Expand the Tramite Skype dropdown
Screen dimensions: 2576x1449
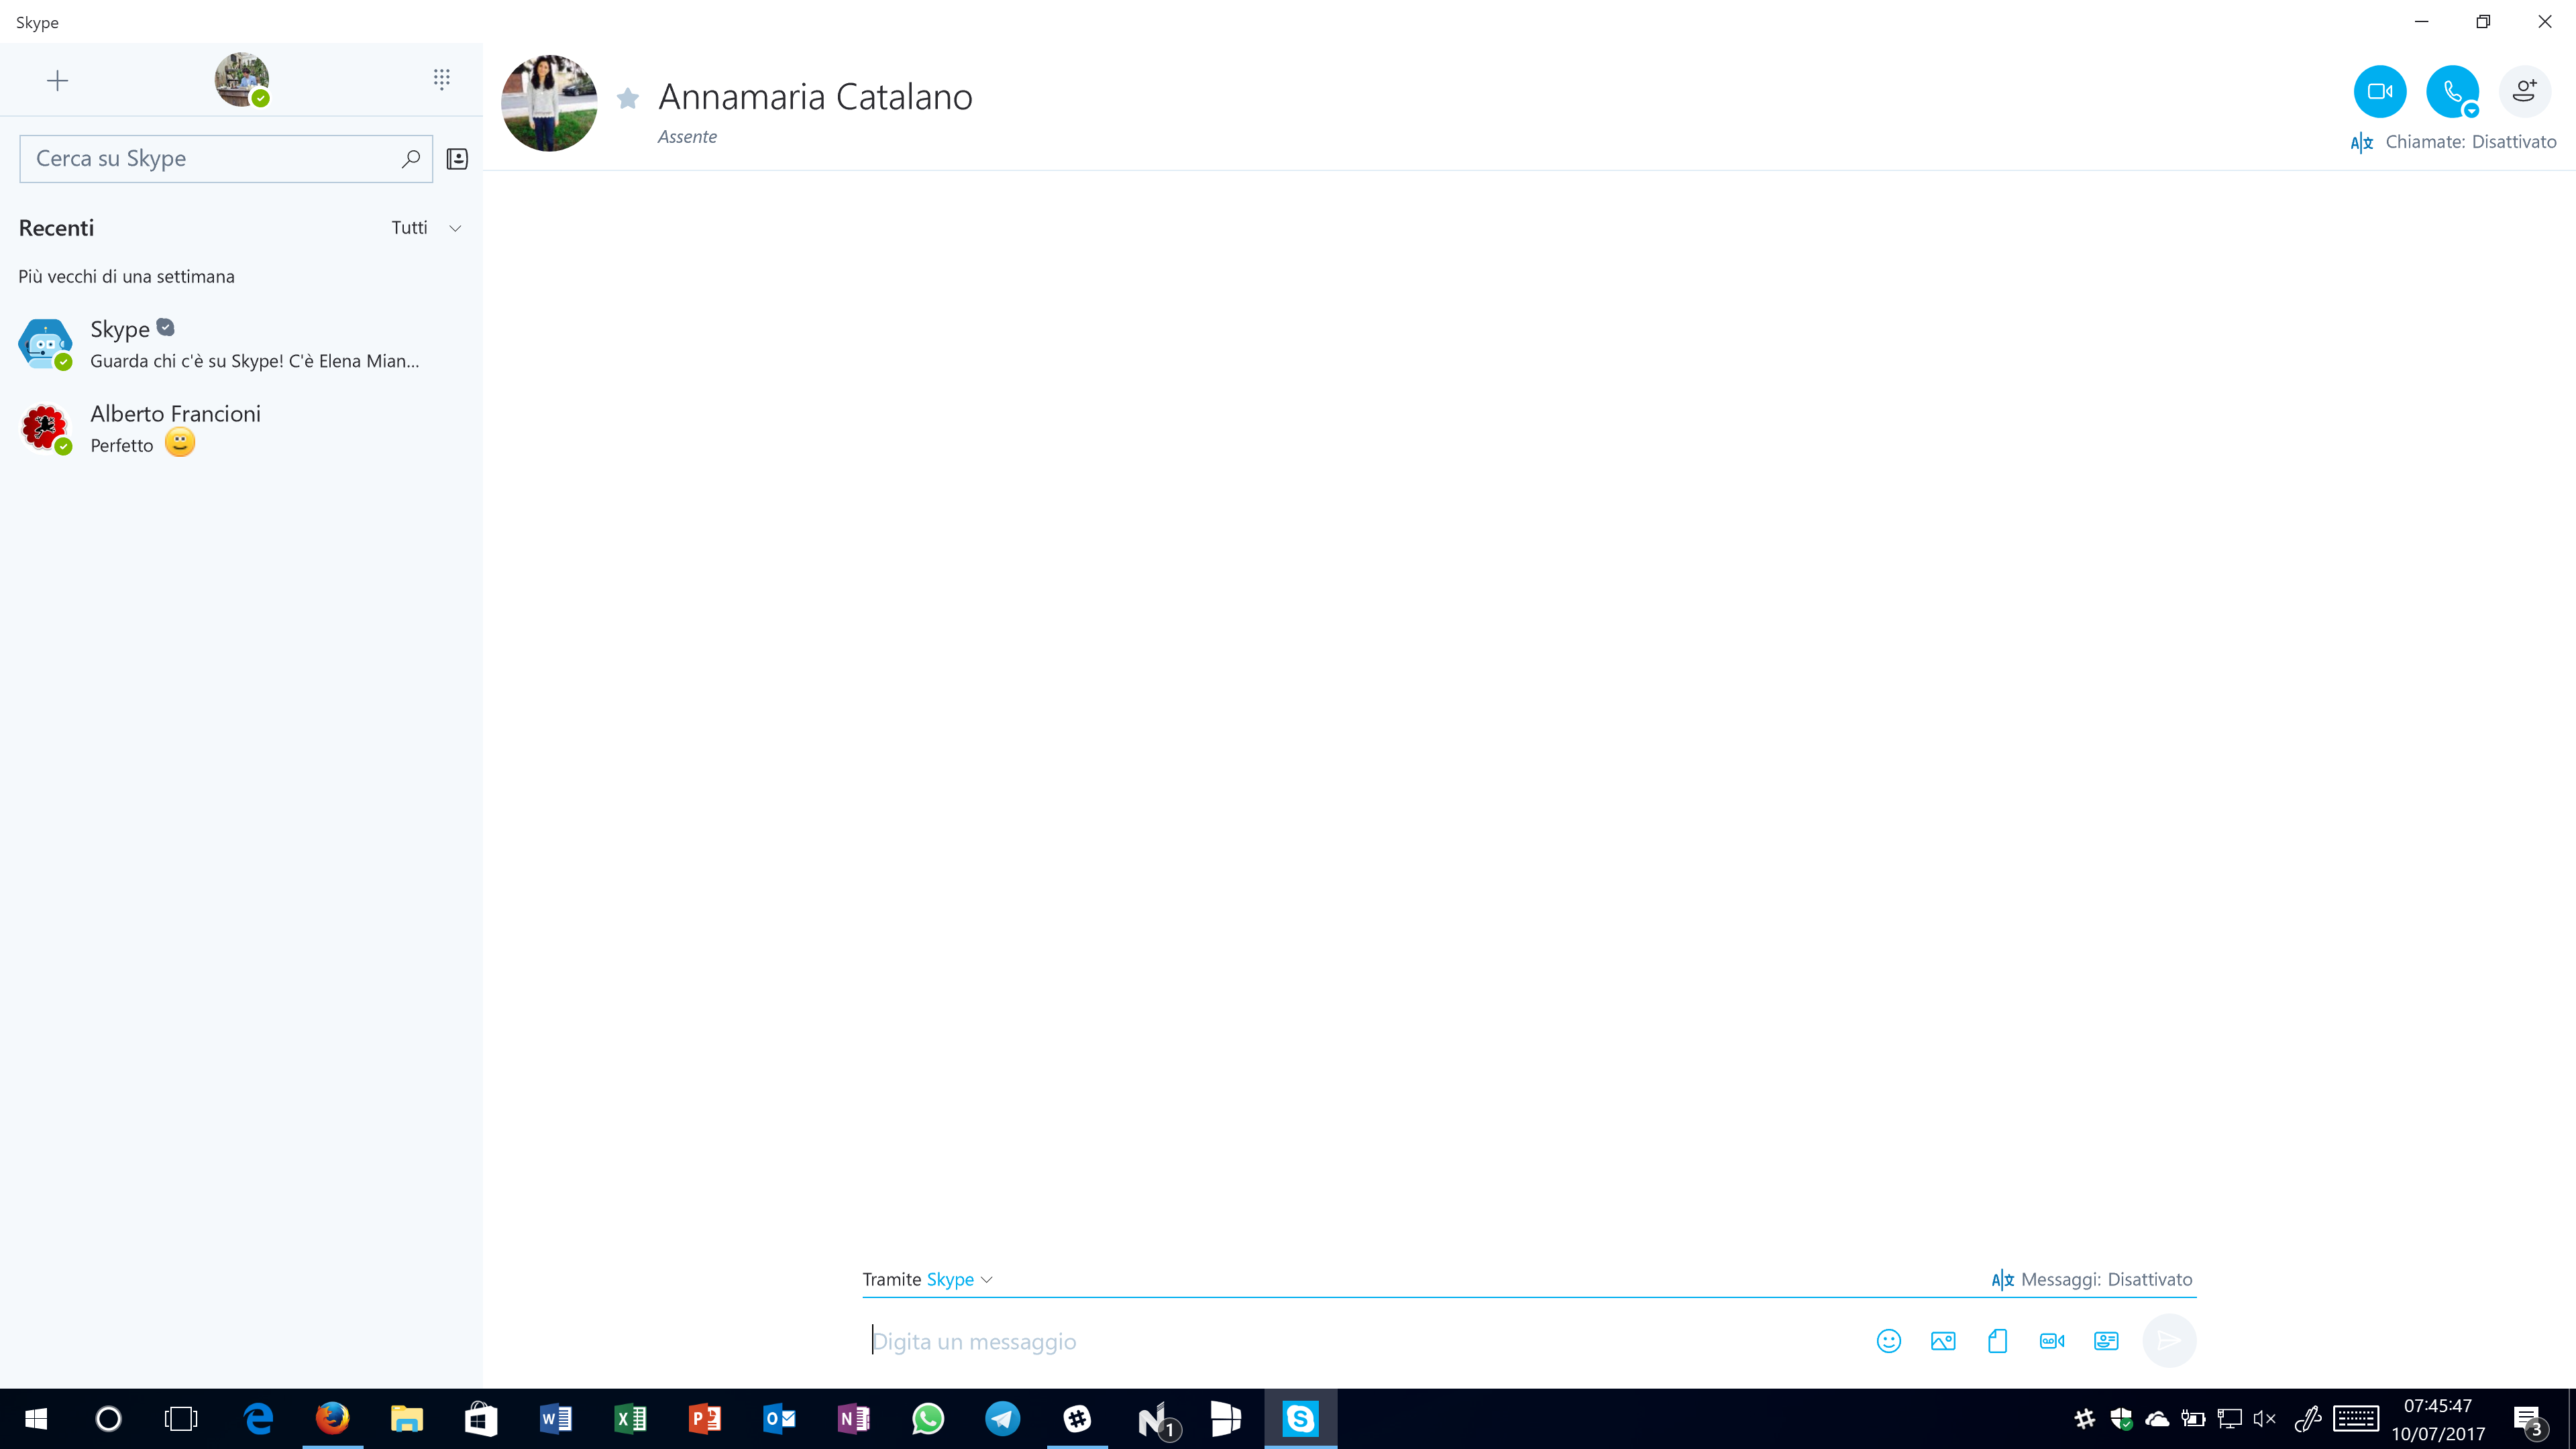pyautogui.click(x=927, y=1279)
